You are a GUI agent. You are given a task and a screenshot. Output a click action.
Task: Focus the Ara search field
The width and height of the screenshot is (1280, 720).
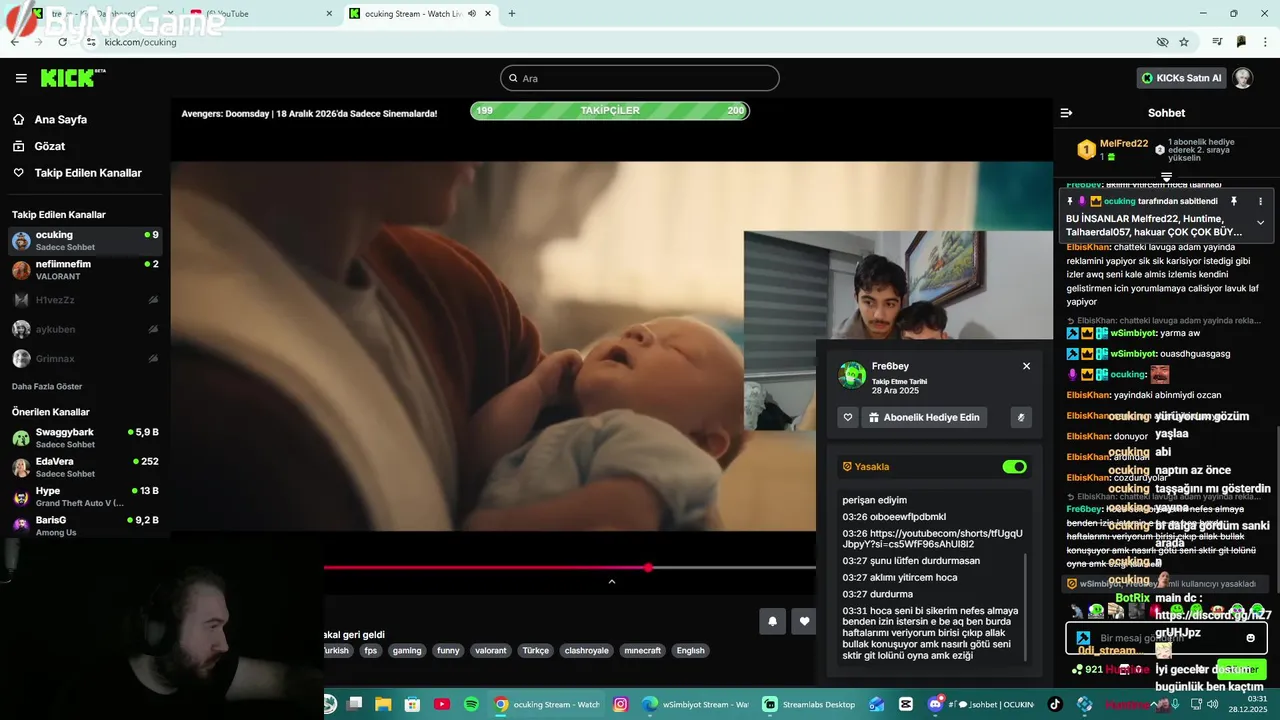click(x=640, y=78)
